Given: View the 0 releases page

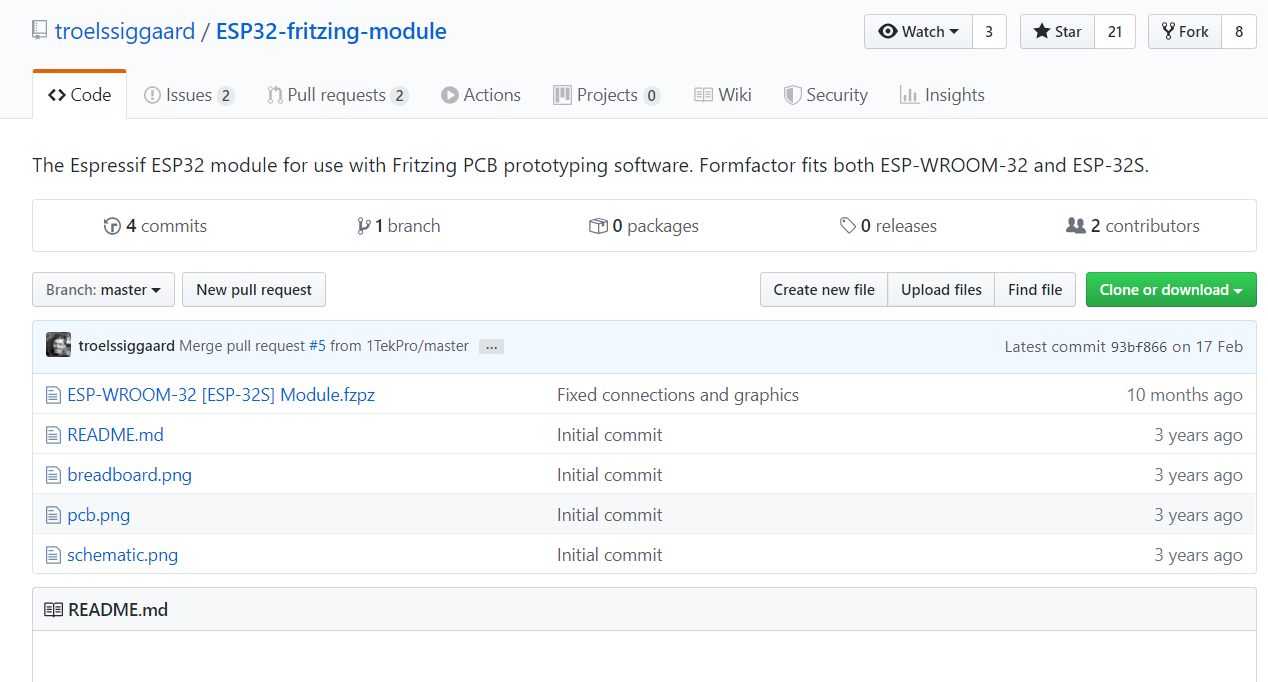Looking at the screenshot, I should [x=888, y=226].
